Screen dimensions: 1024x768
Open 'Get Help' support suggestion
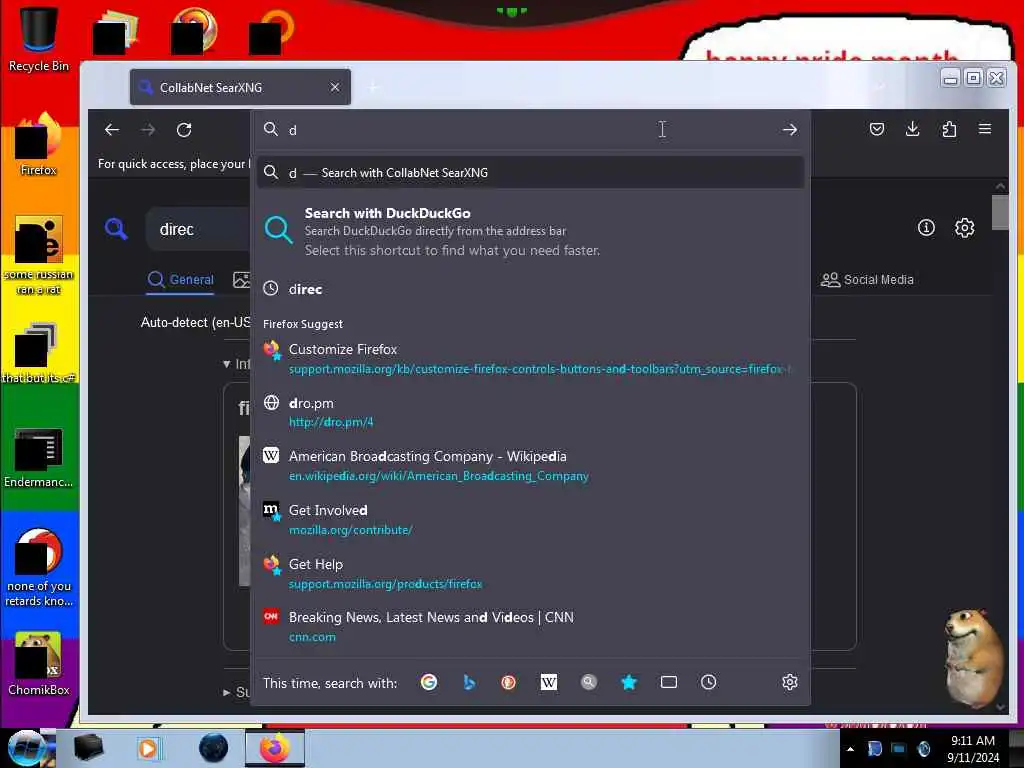pyautogui.click(x=530, y=573)
